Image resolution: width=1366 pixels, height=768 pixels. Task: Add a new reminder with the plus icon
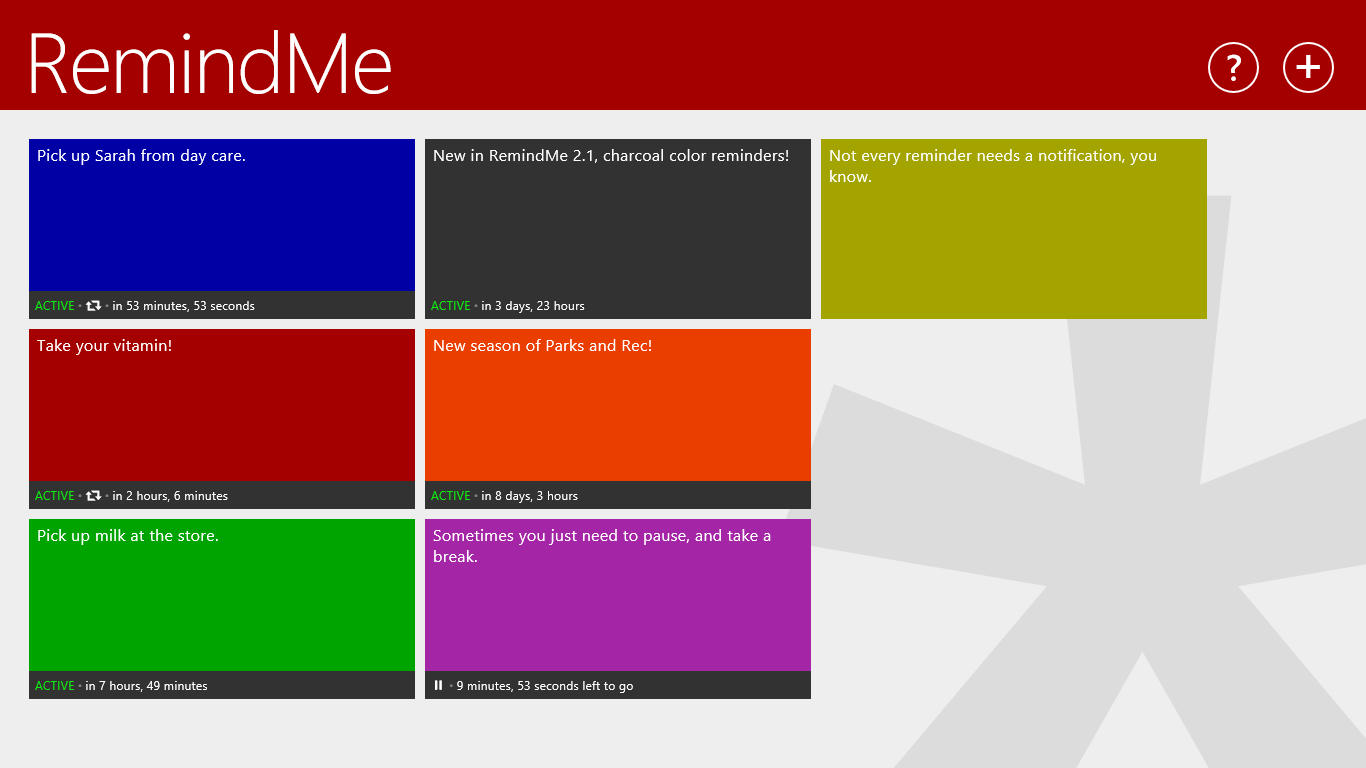pos(1308,67)
